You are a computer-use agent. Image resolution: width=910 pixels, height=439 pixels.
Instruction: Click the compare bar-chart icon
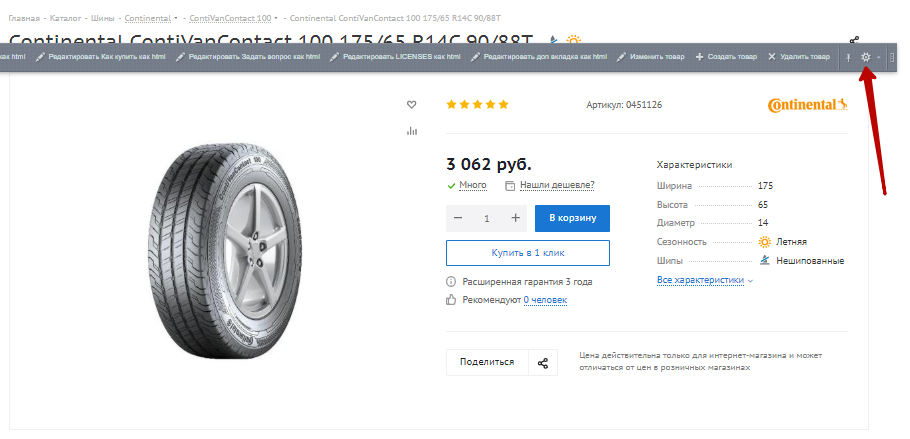tap(412, 131)
